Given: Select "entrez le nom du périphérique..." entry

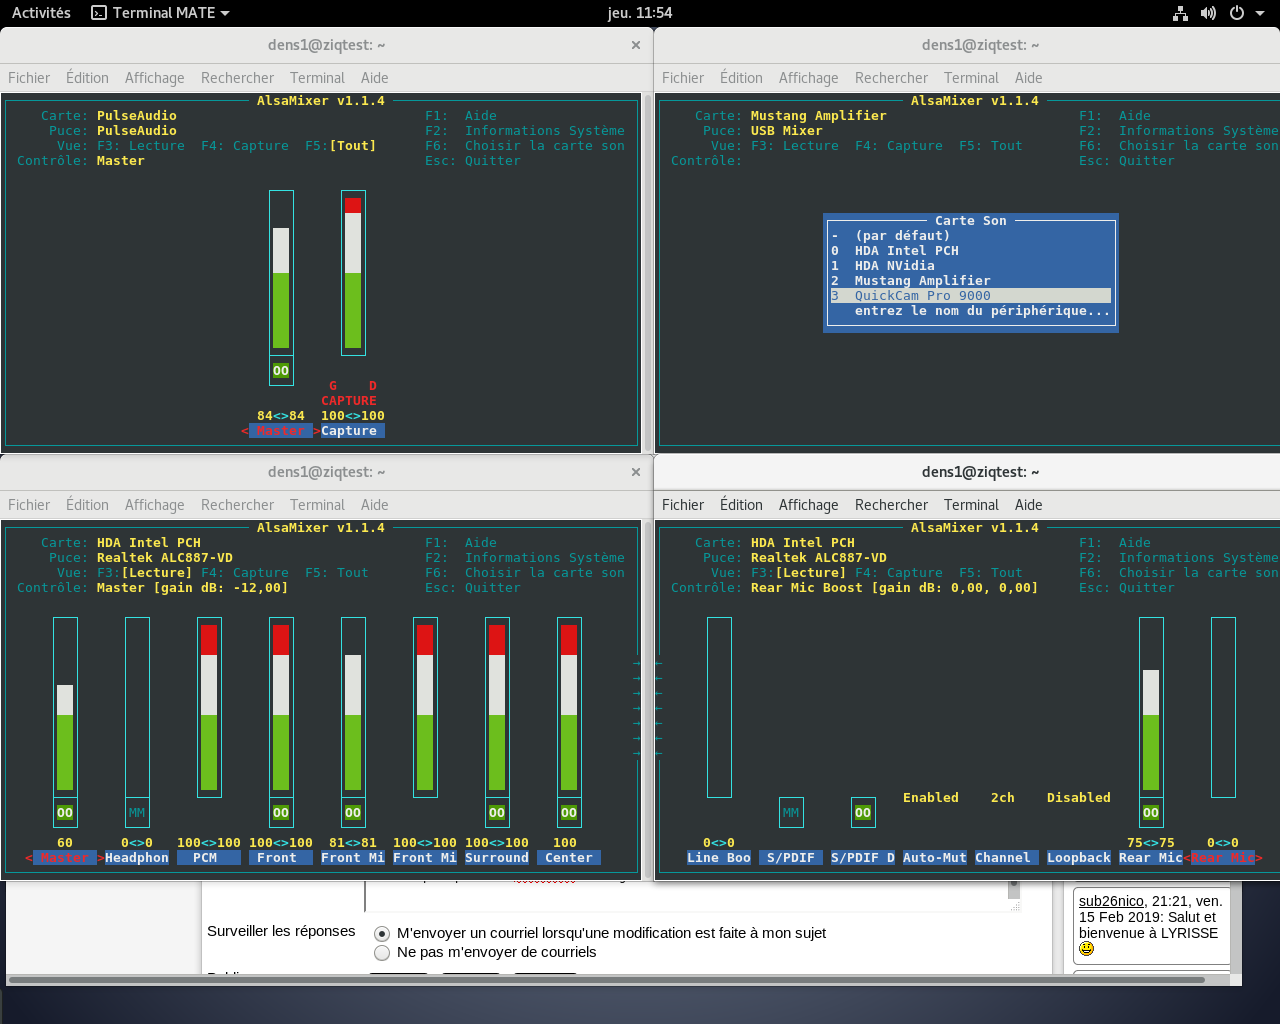Looking at the screenshot, I should pyautogui.click(x=970, y=311).
